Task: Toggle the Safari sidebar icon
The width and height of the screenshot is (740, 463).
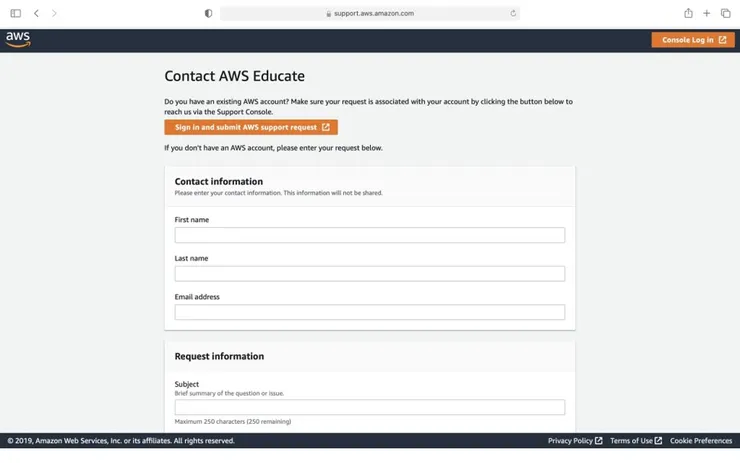Action: point(15,13)
